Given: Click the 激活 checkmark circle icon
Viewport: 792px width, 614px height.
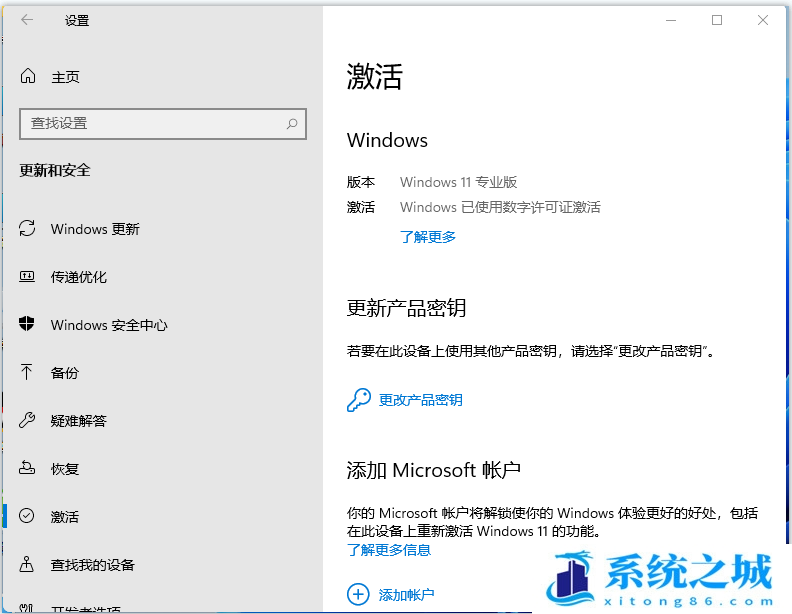Looking at the screenshot, I should click(27, 516).
